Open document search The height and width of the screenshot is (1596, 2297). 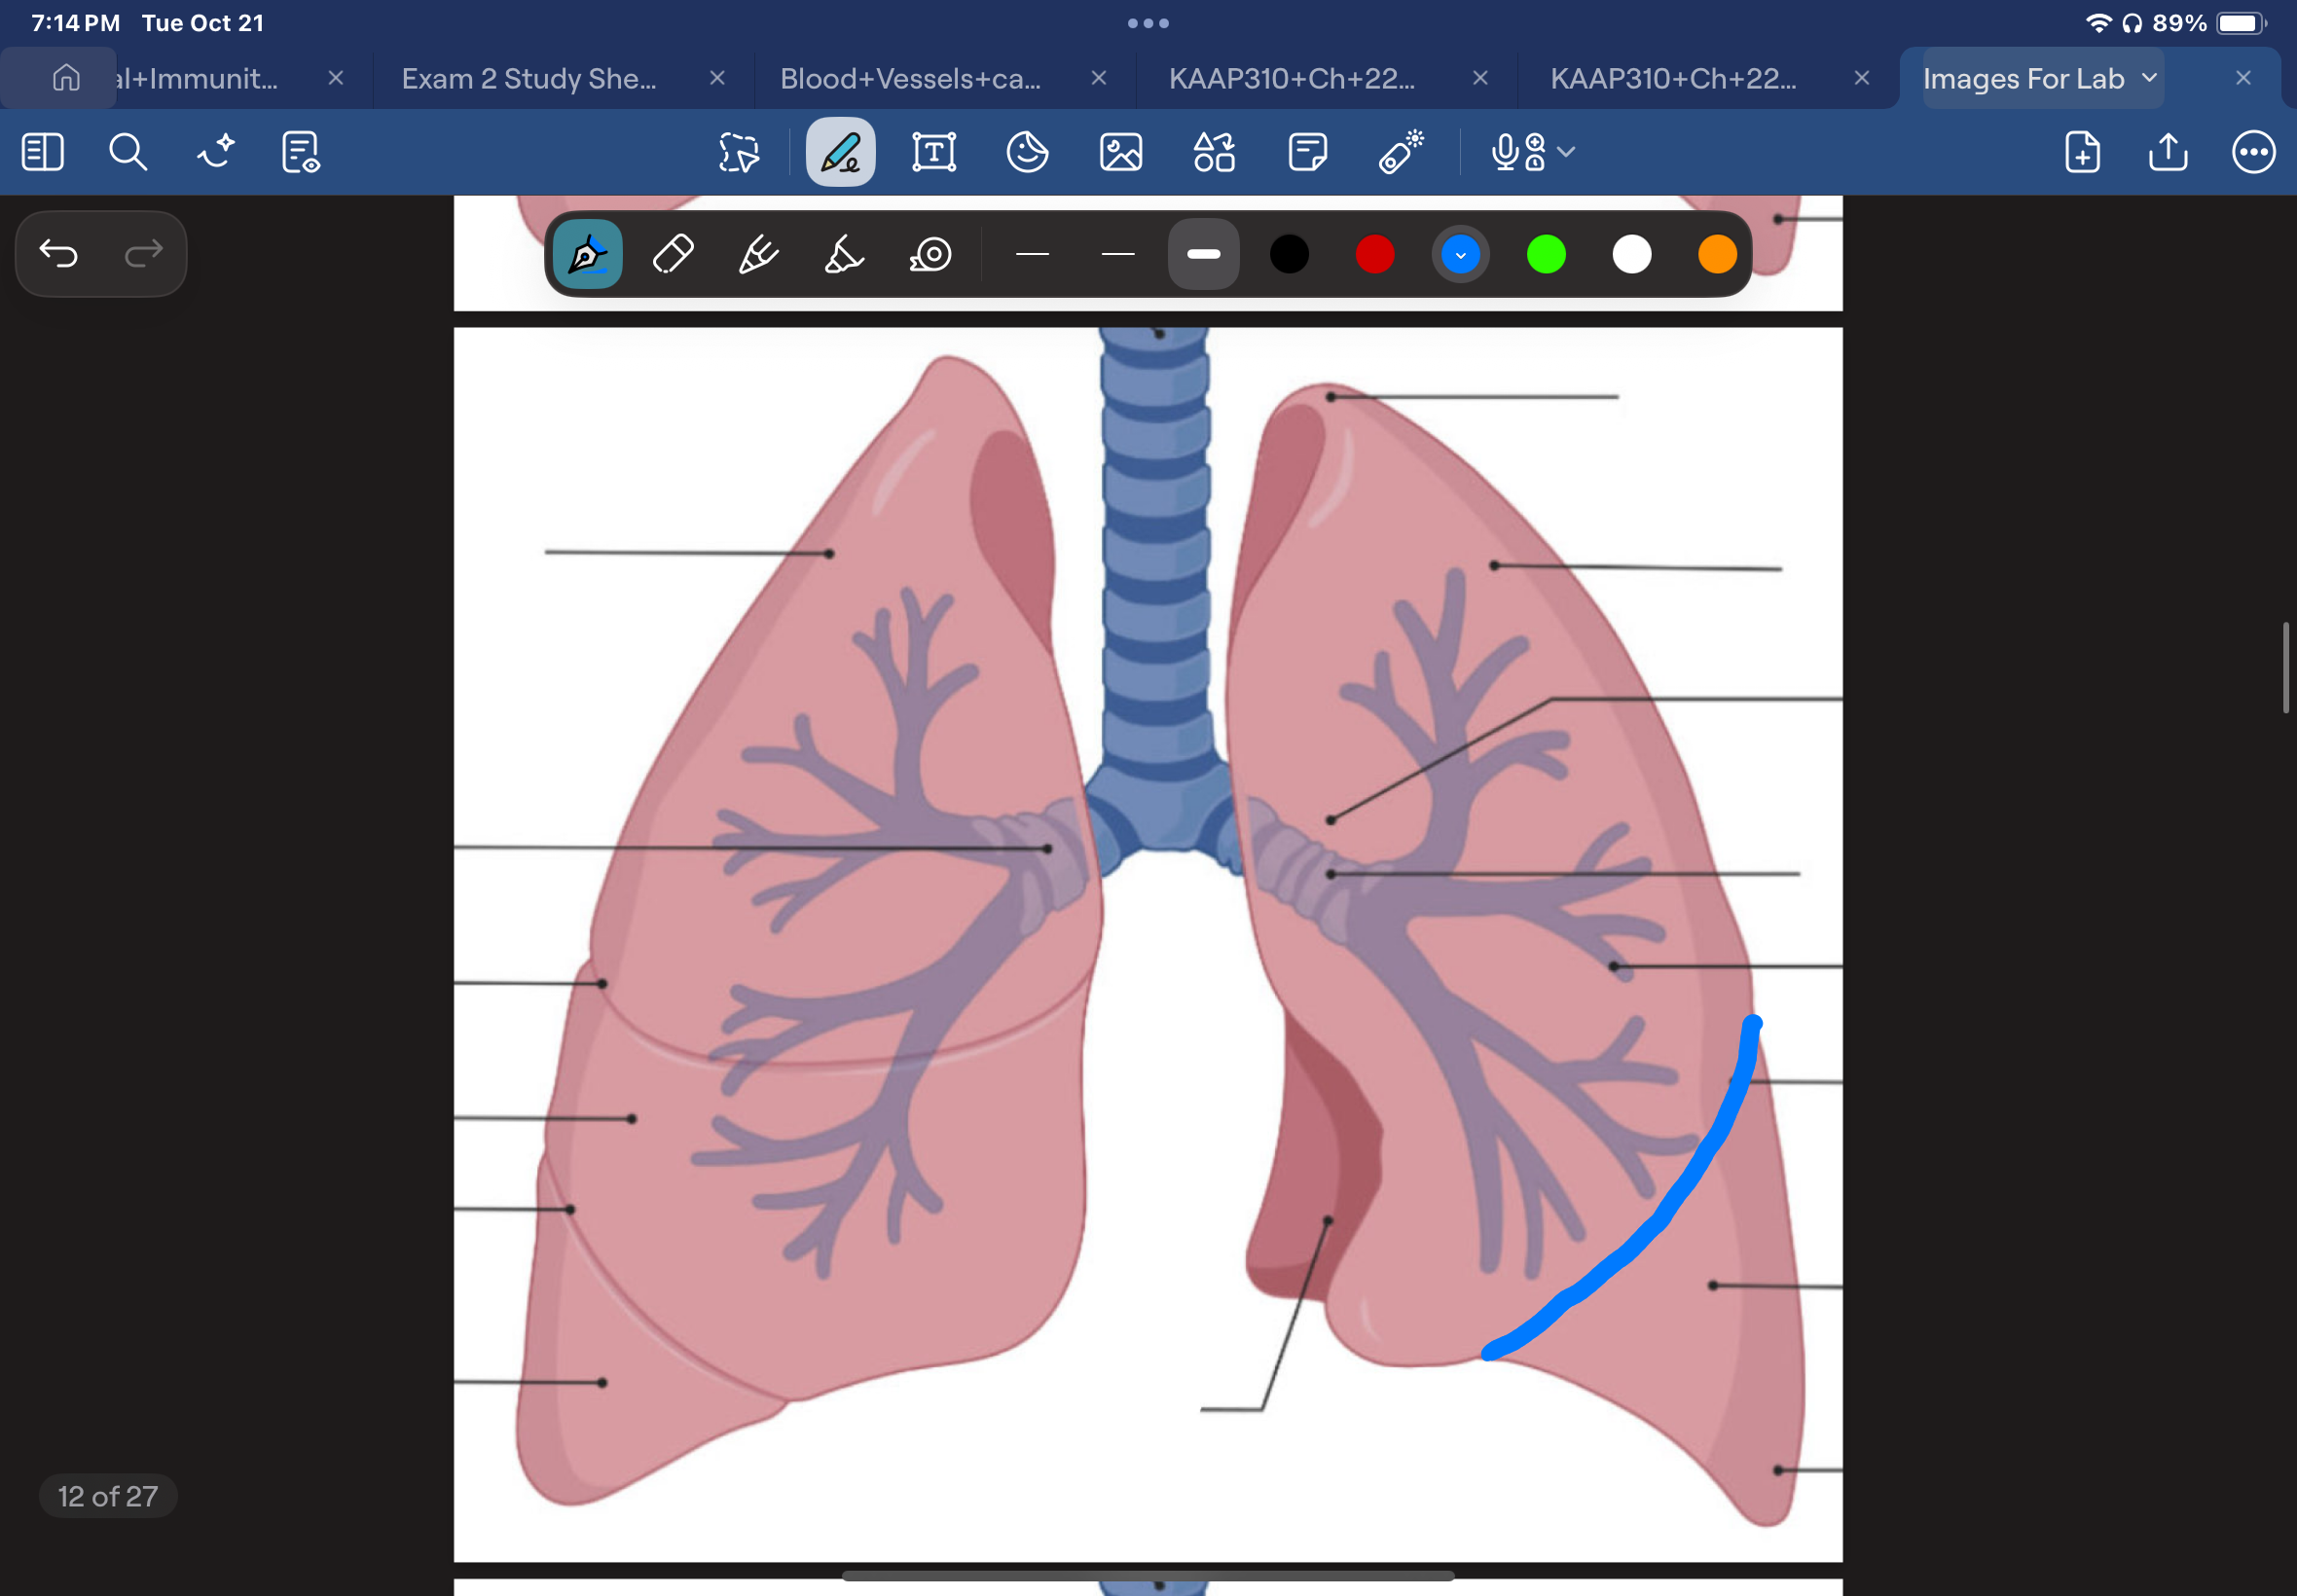pyautogui.click(x=128, y=152)
